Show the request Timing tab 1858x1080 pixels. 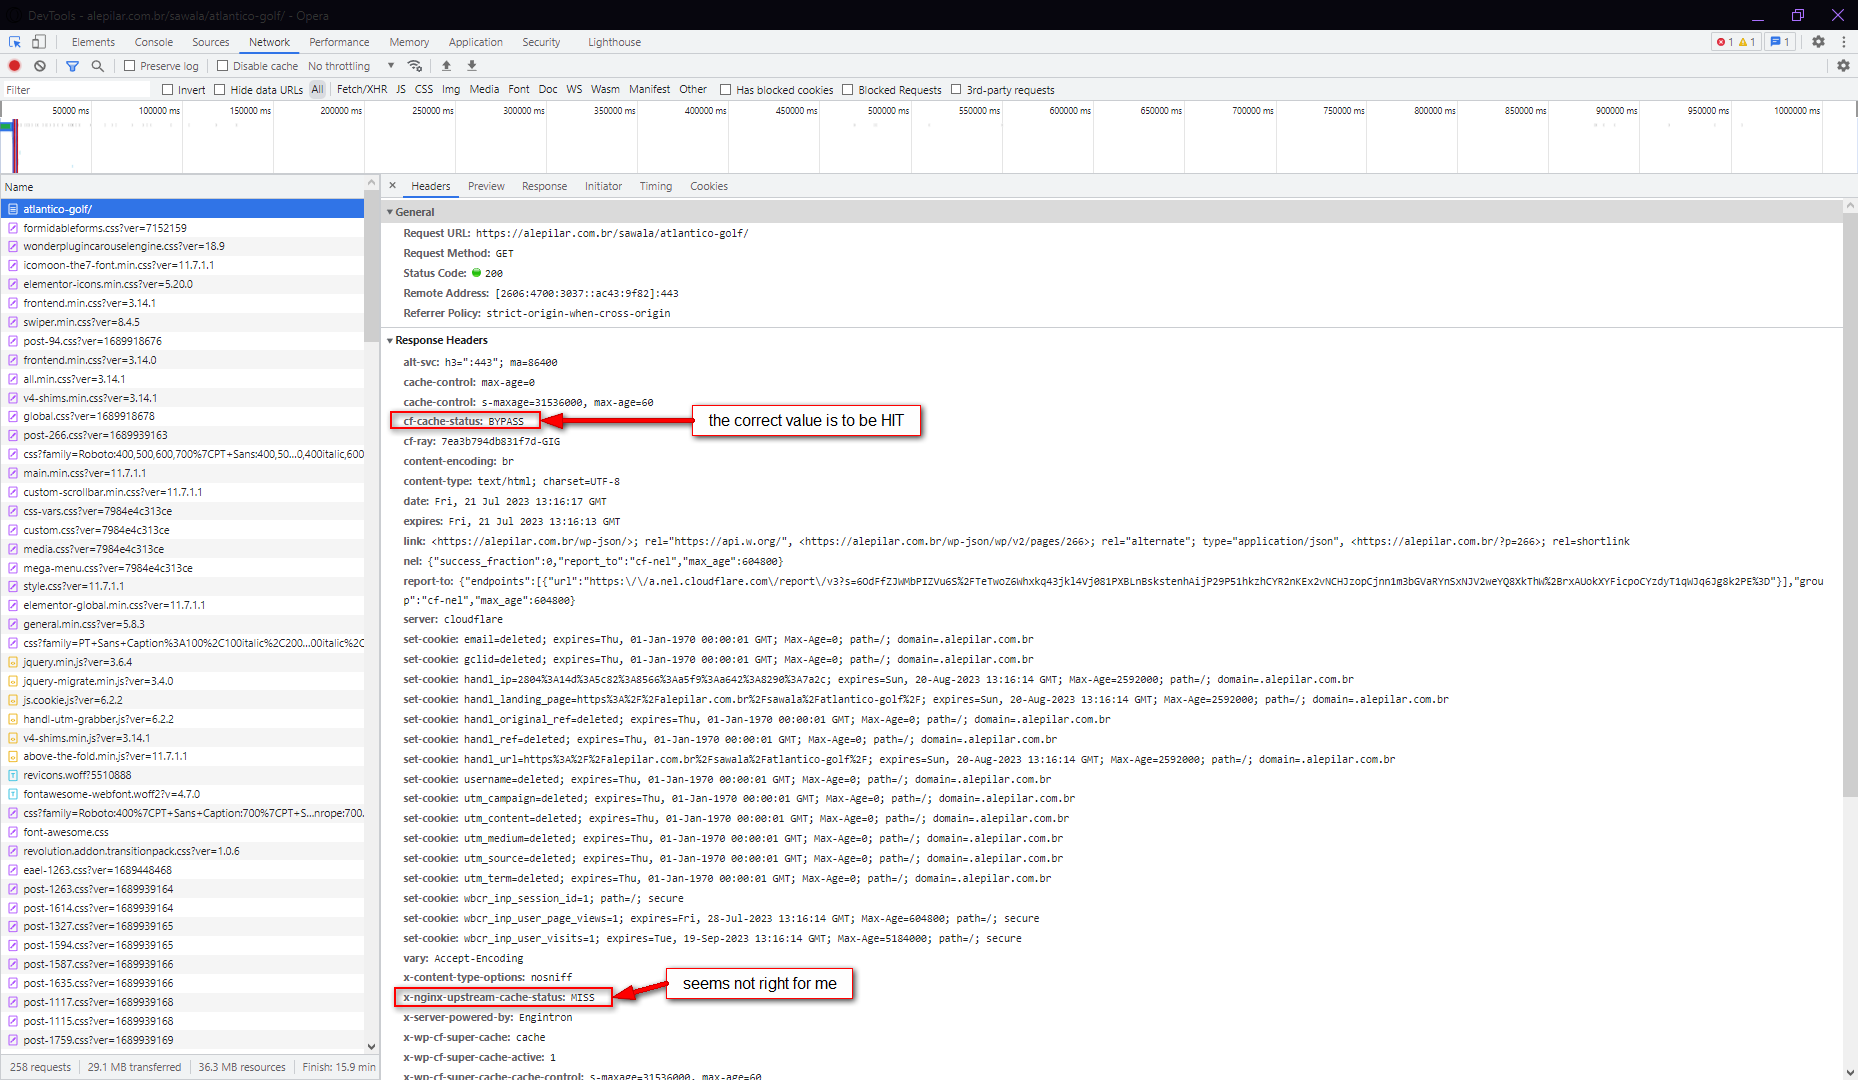coord(656,186)
